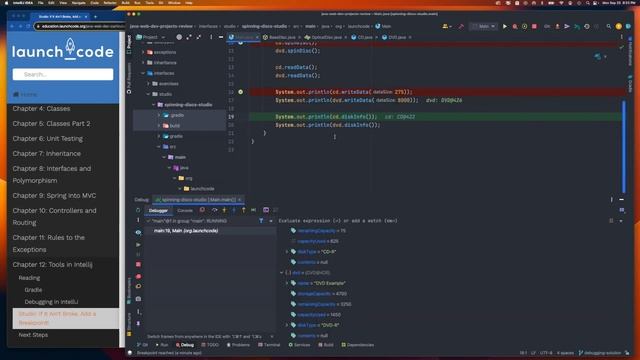
Task: Rerun the debug session
Action: 138,210
